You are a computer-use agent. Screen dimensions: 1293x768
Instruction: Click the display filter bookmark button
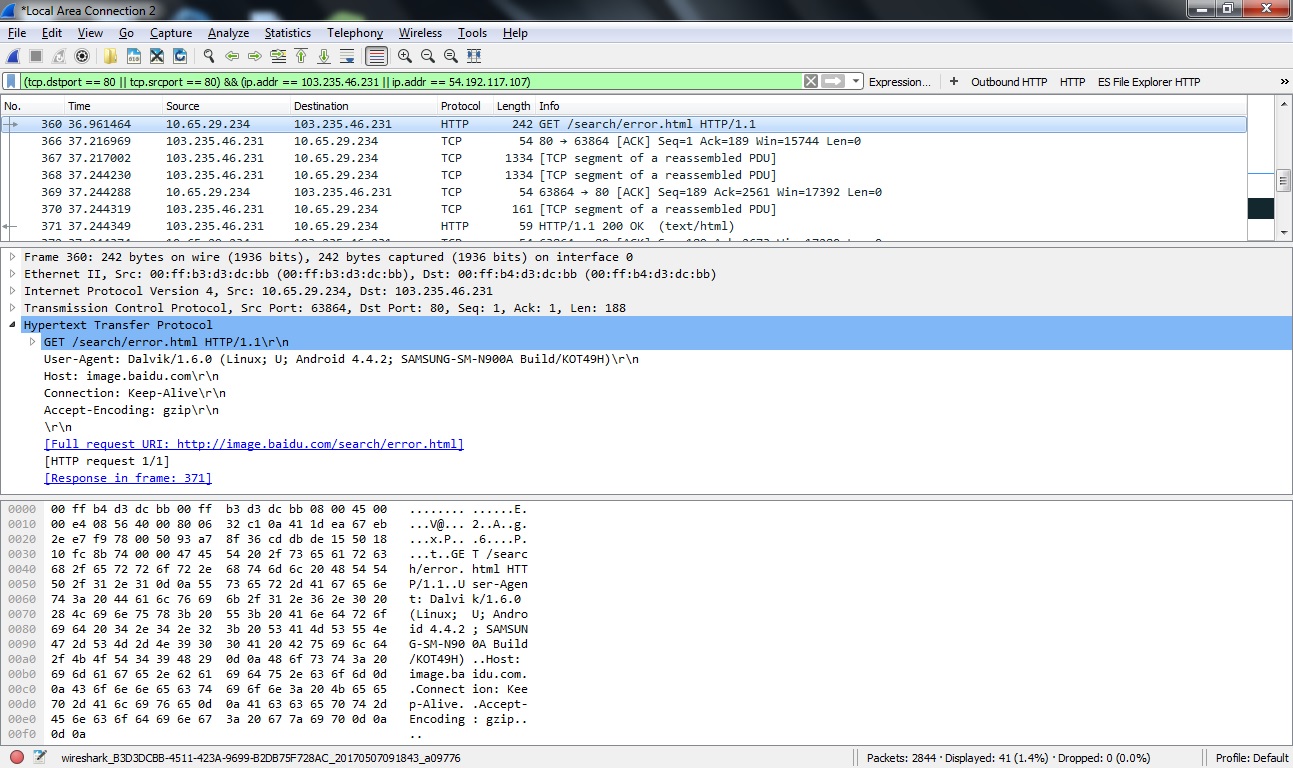12,82
